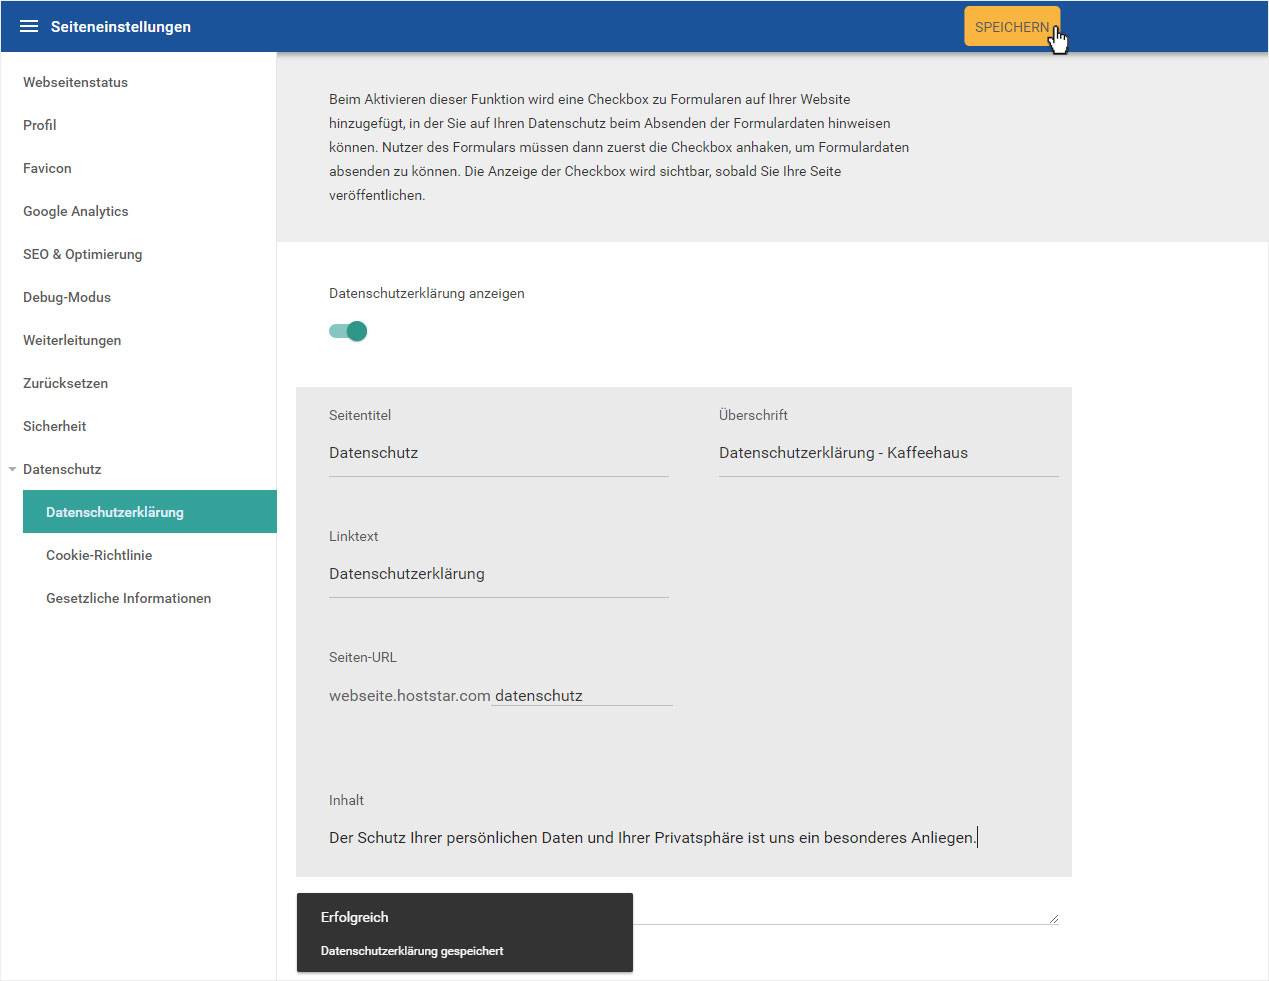Click into the Inhalt text area
Viewport: 1269px width, 981px height.
tap(693, 870)
